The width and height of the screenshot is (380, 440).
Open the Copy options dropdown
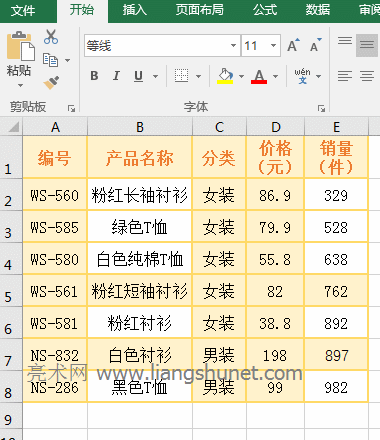67,60
